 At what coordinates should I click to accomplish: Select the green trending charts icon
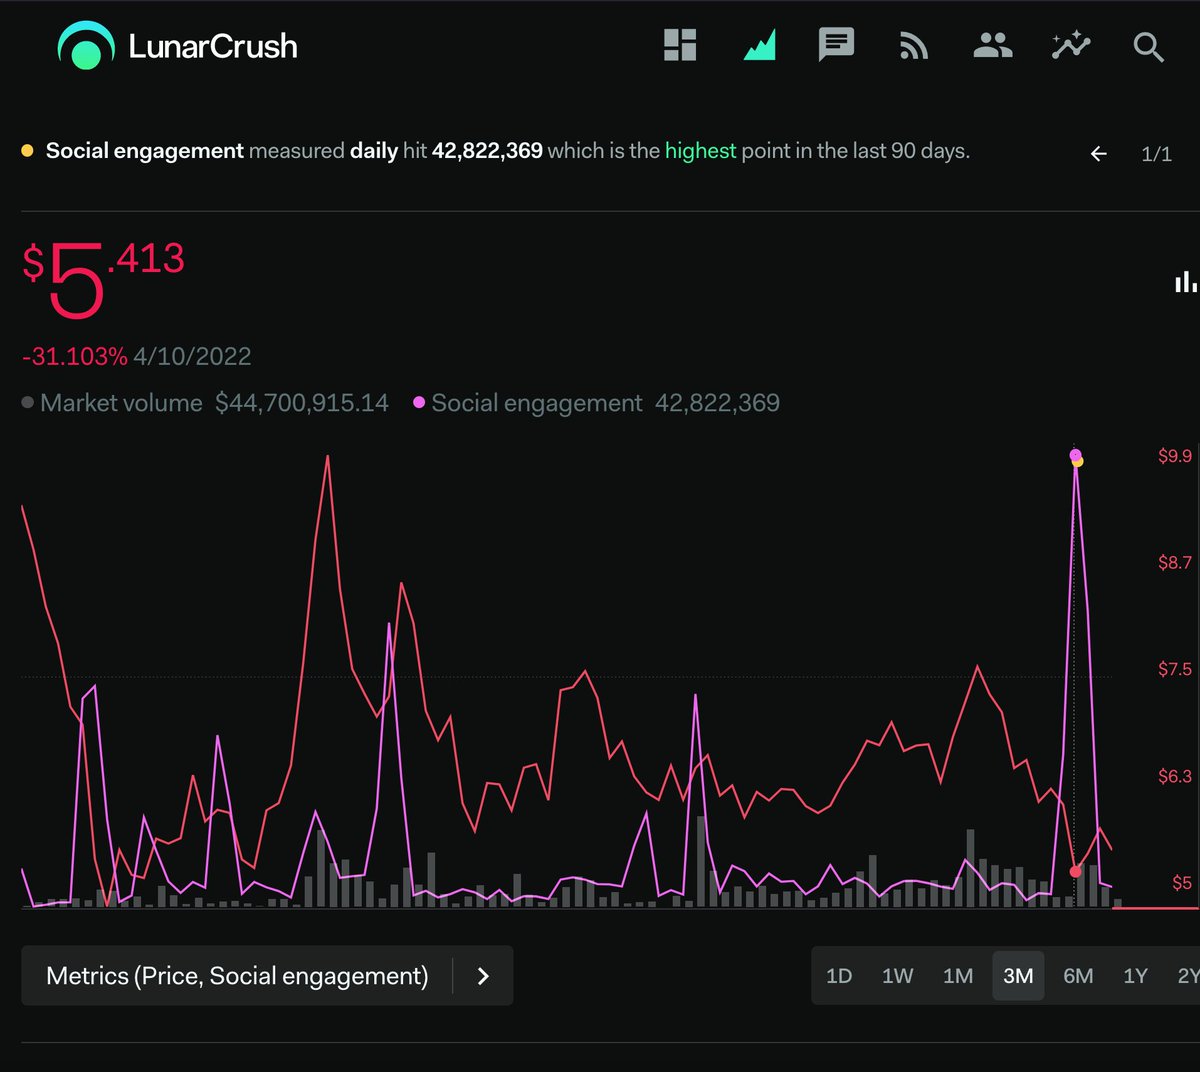[758, 45]
